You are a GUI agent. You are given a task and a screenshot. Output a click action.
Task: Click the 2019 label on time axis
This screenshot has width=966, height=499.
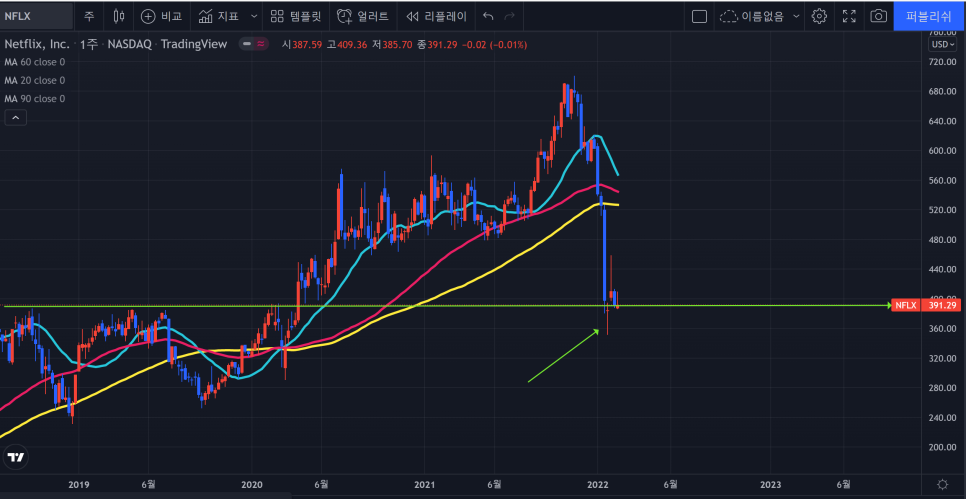(x=78, y=484)
